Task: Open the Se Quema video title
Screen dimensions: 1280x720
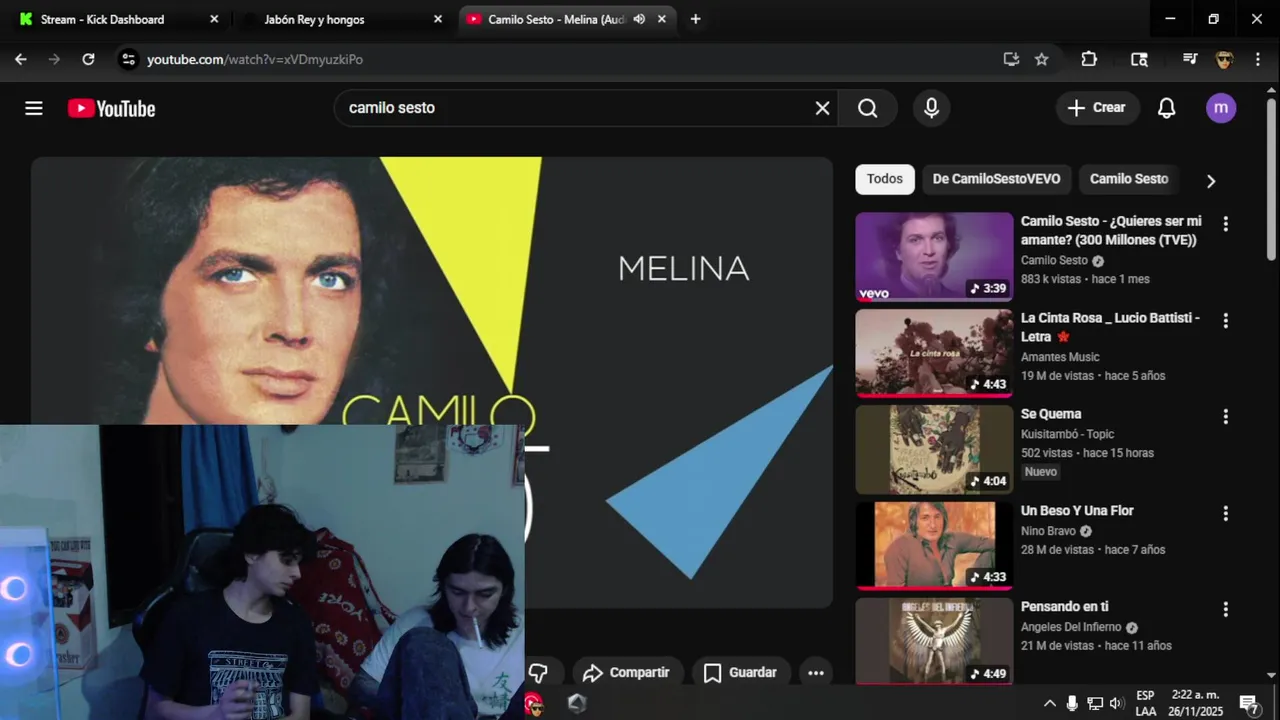Action: tap(1051, 414)
